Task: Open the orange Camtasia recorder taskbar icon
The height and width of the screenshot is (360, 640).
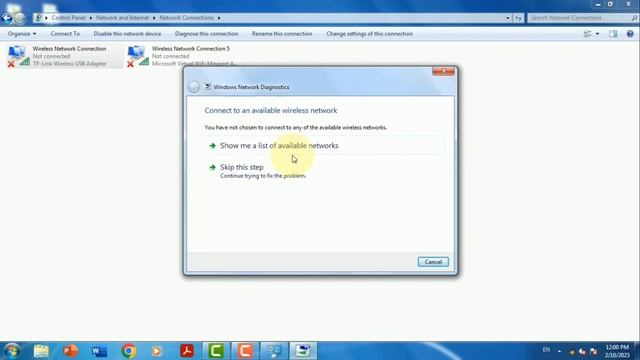Action: 245,351
